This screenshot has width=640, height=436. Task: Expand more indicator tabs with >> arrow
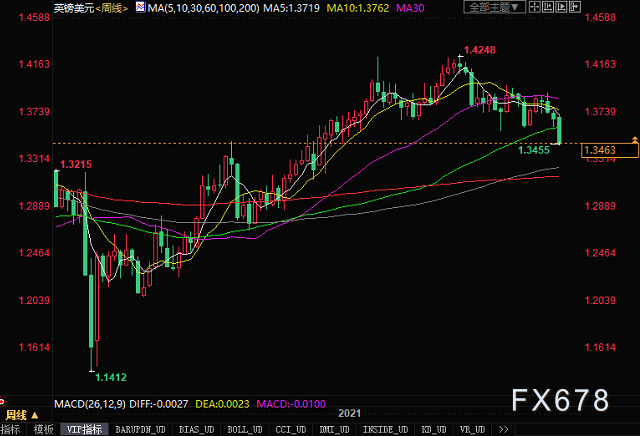point(504,429)
